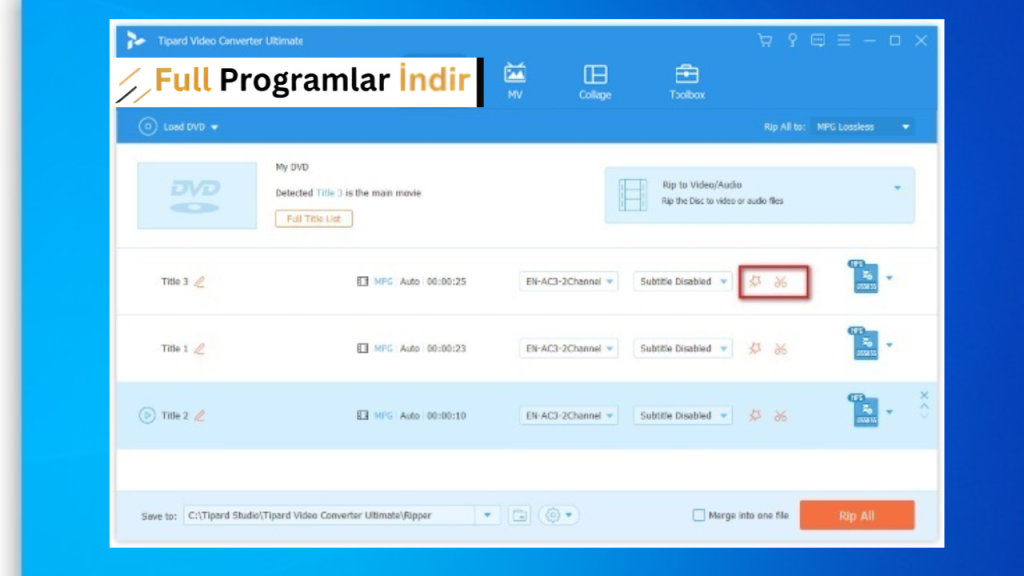
Task: Select the Title 1 row label
Action: [x=174, y=349]
